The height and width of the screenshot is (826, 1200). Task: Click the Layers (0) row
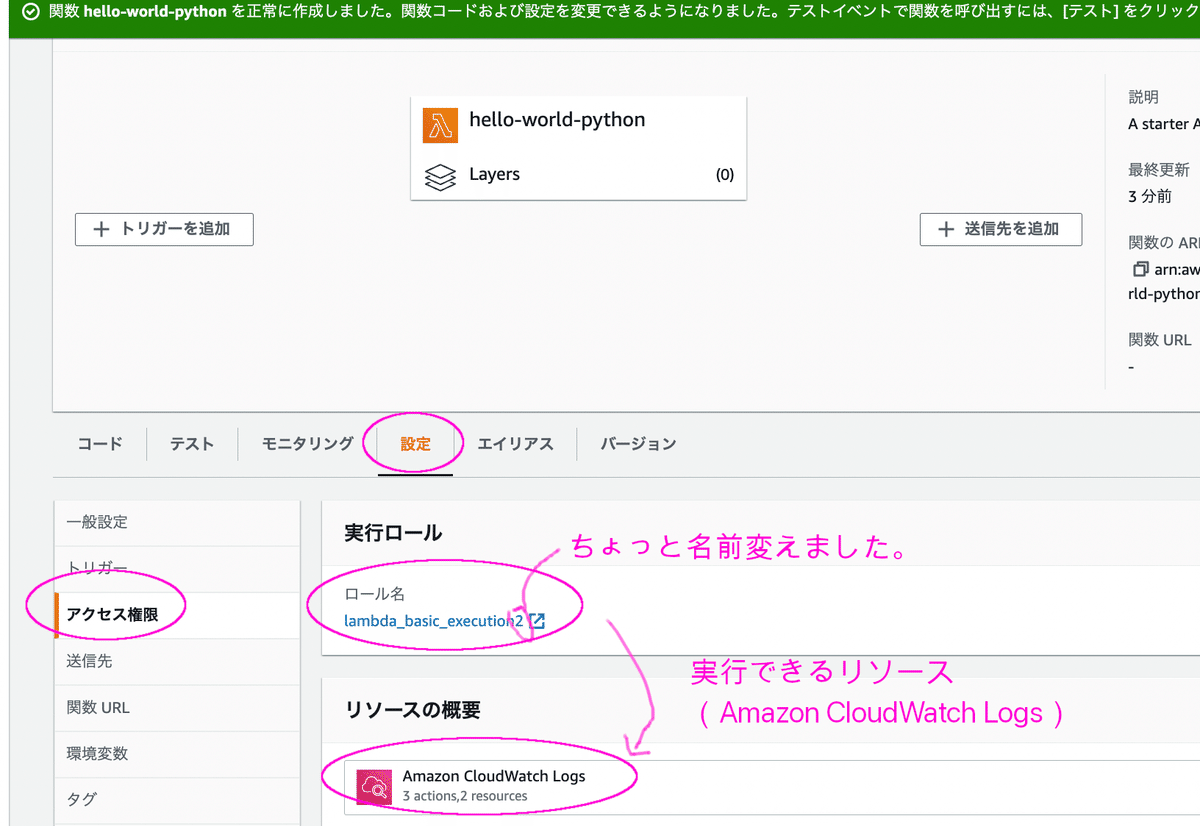579,175
